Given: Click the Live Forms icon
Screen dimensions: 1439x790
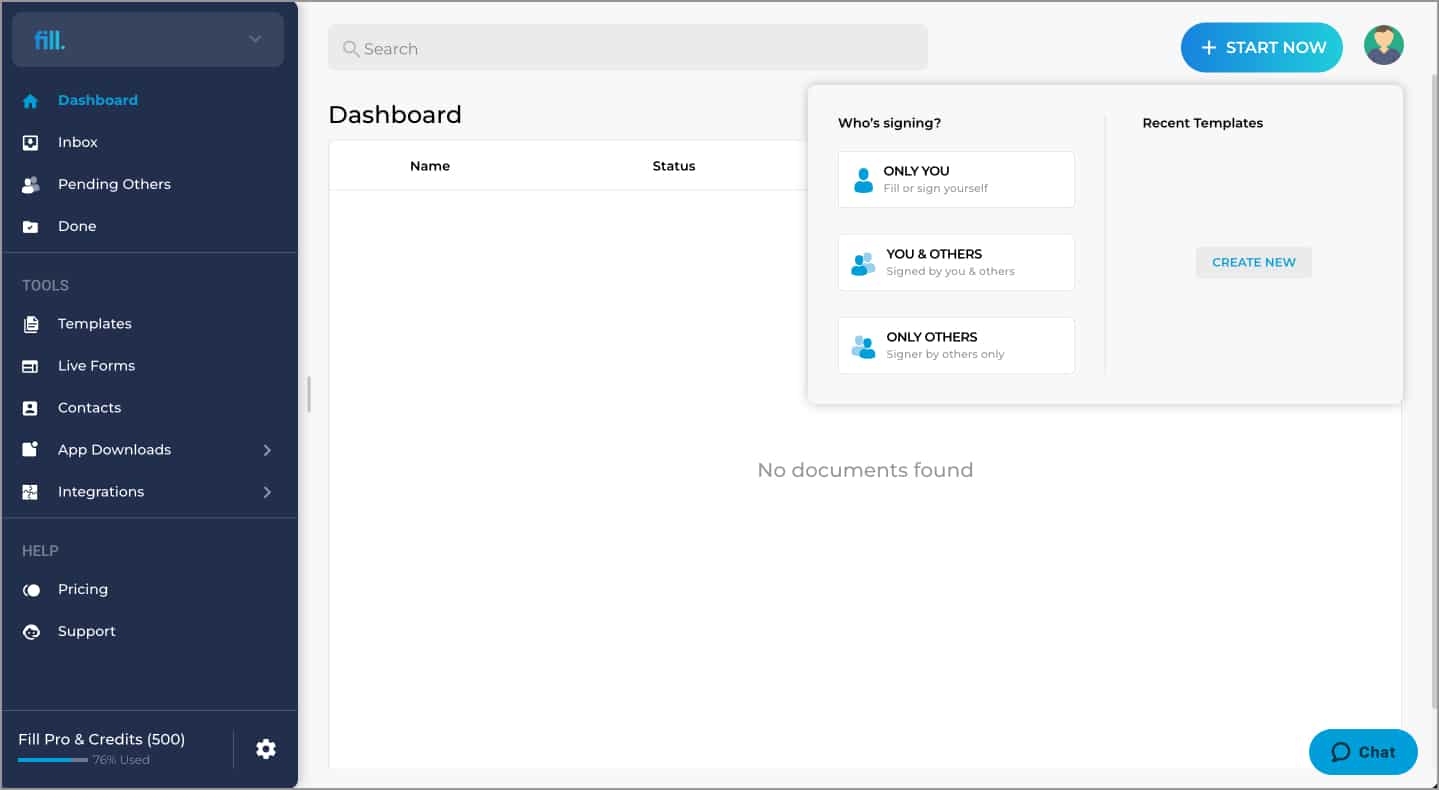Looking at the screenshot, I should [31, 366].
